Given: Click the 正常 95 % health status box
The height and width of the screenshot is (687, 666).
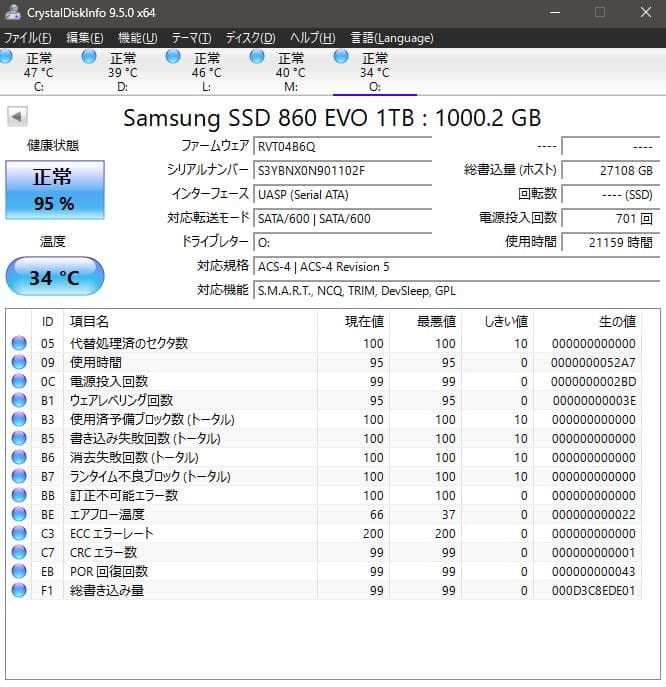Looking at the screenshot, I should click(55, 190).
